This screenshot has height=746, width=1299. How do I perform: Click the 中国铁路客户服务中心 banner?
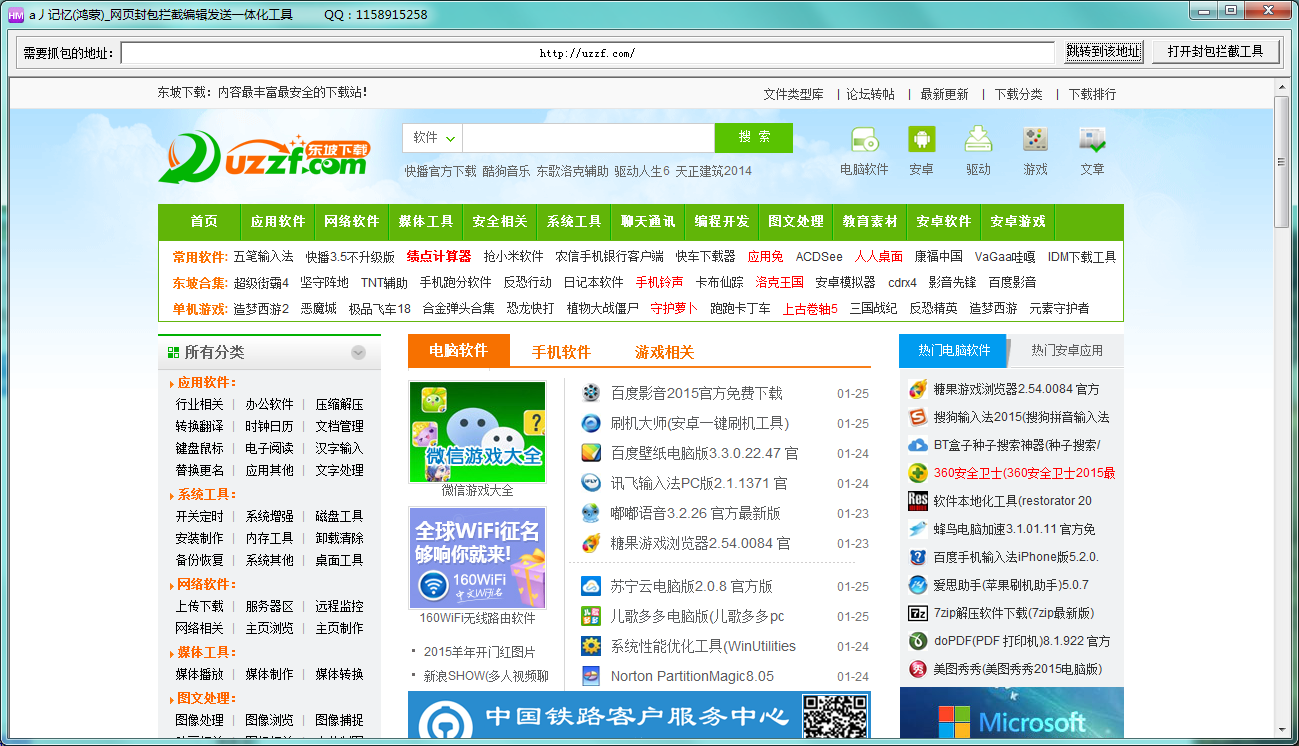click(x=639, y=716)
